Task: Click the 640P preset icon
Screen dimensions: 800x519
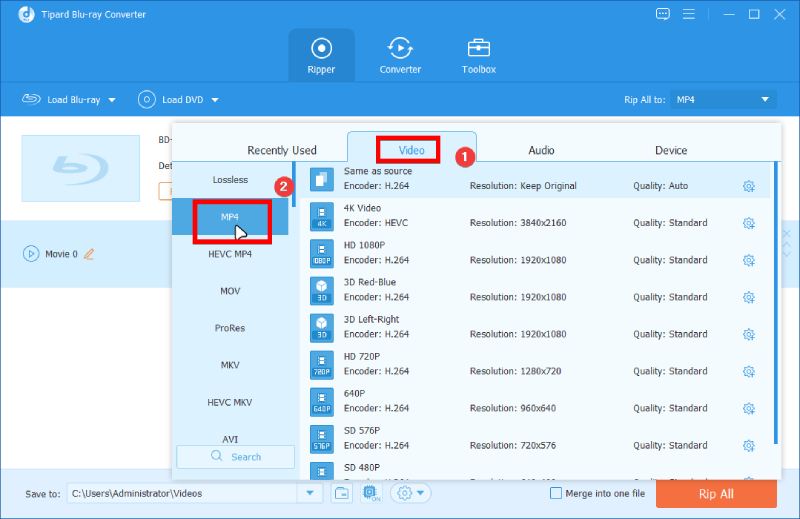Action: 321,402
